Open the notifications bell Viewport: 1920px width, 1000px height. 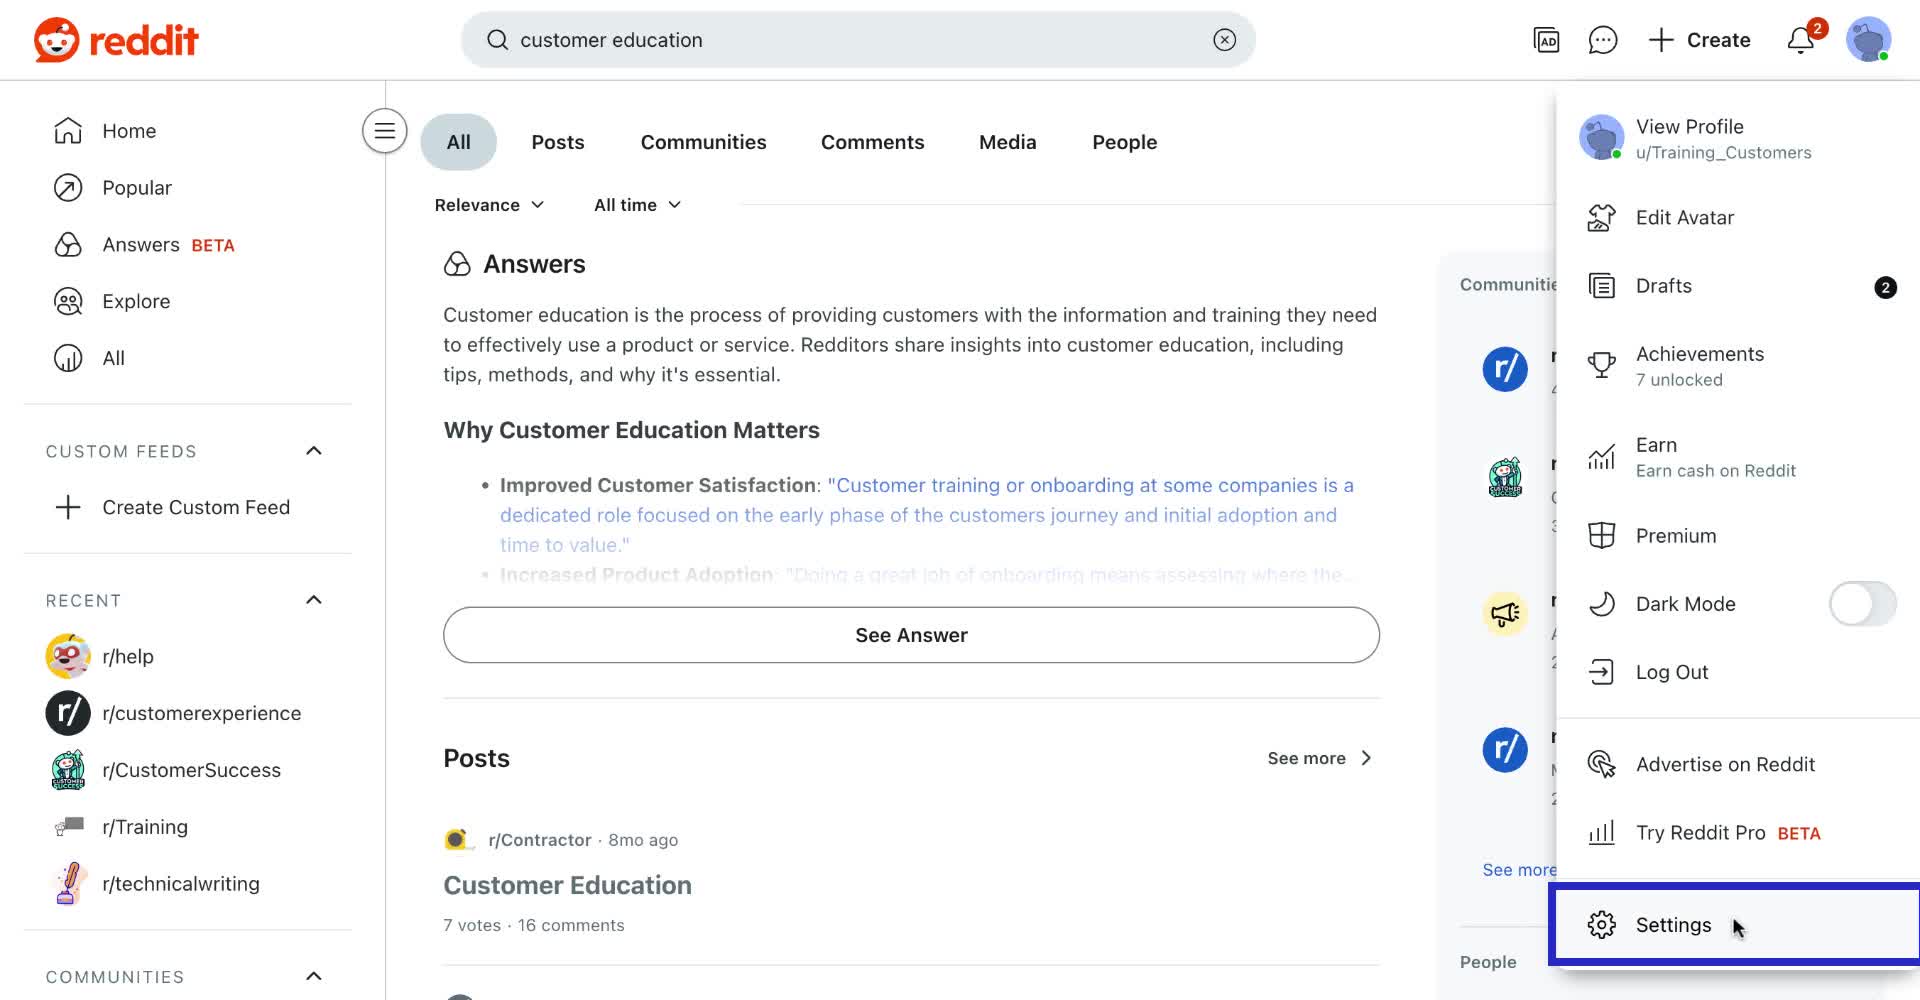[x=1801, y=40]
